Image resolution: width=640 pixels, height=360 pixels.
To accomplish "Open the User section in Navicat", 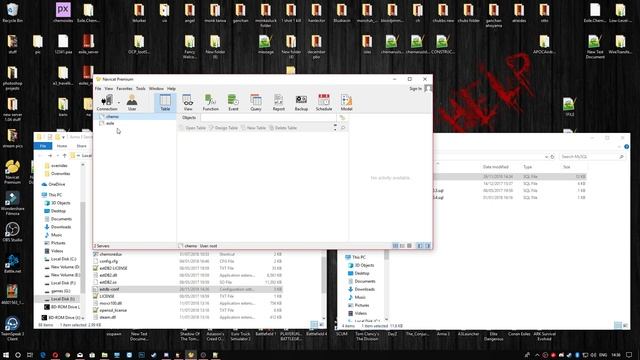I will click(x=132, y=102).
